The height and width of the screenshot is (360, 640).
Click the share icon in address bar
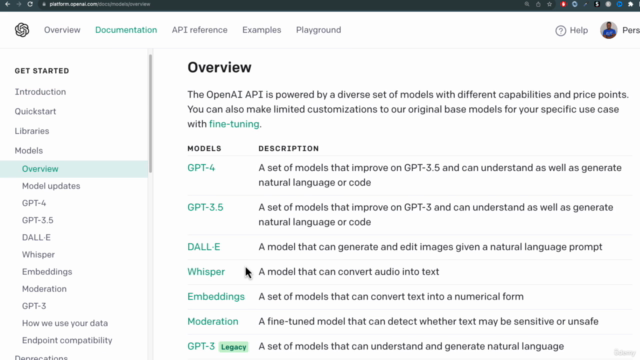(x=538, y=4)
